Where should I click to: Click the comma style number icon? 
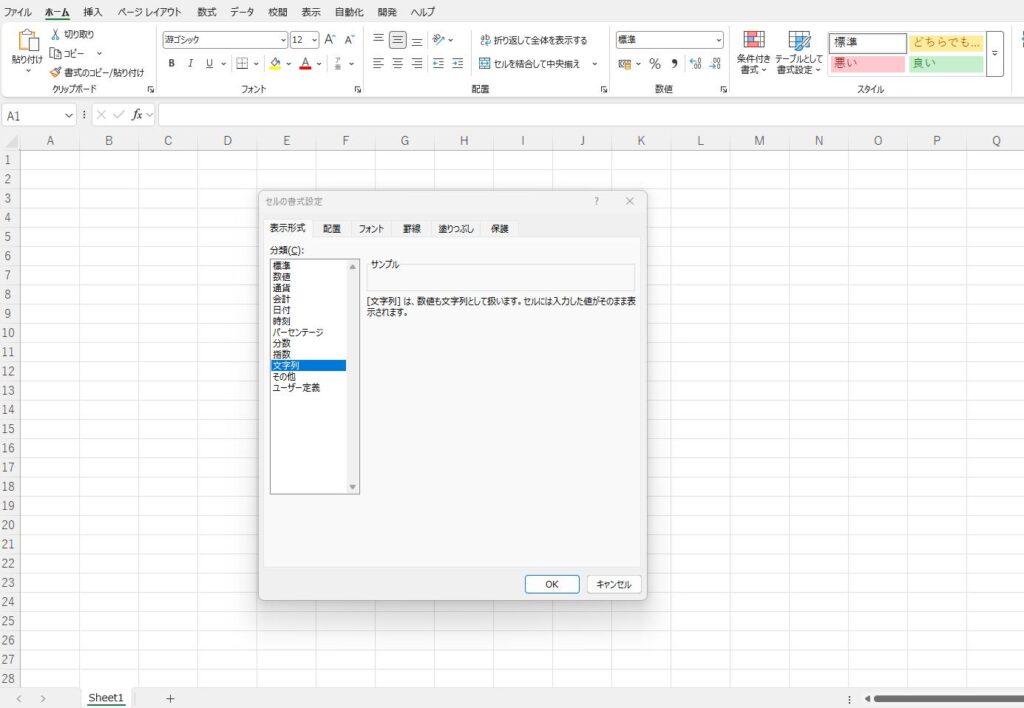pos(674,63)
